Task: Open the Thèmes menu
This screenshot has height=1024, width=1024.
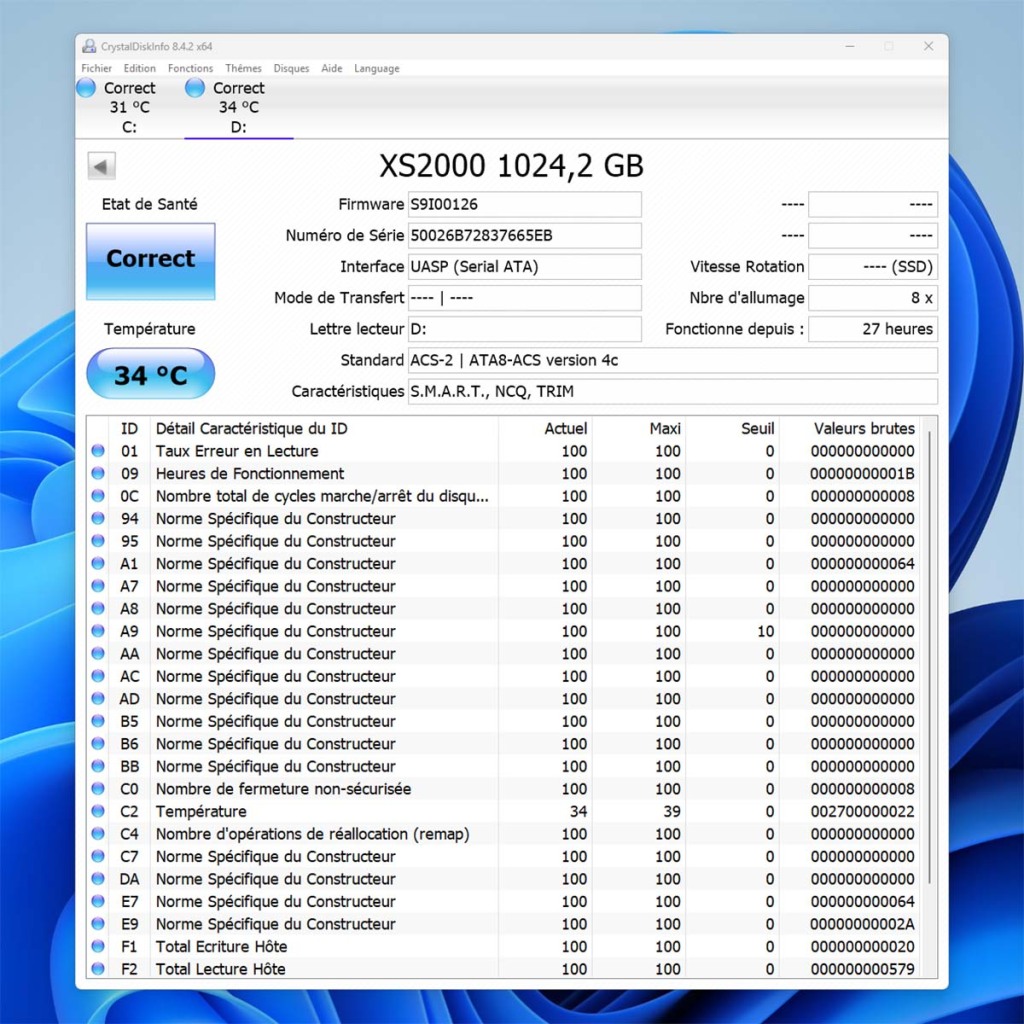Action: coord(243,68)
